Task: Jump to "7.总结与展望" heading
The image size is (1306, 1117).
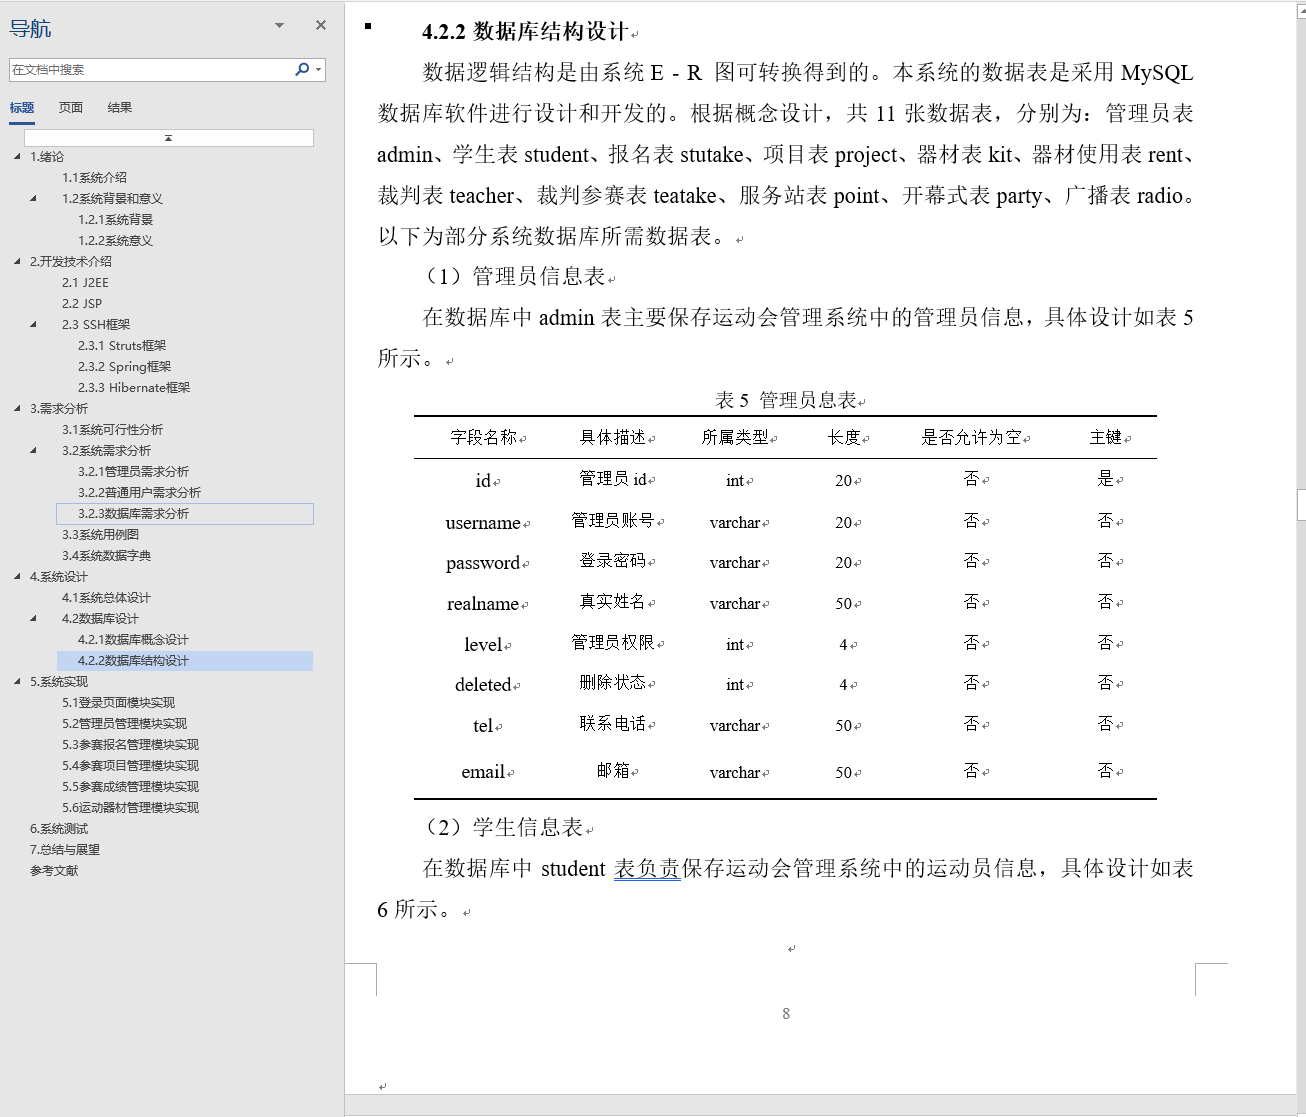Action: tap(65, 849)
